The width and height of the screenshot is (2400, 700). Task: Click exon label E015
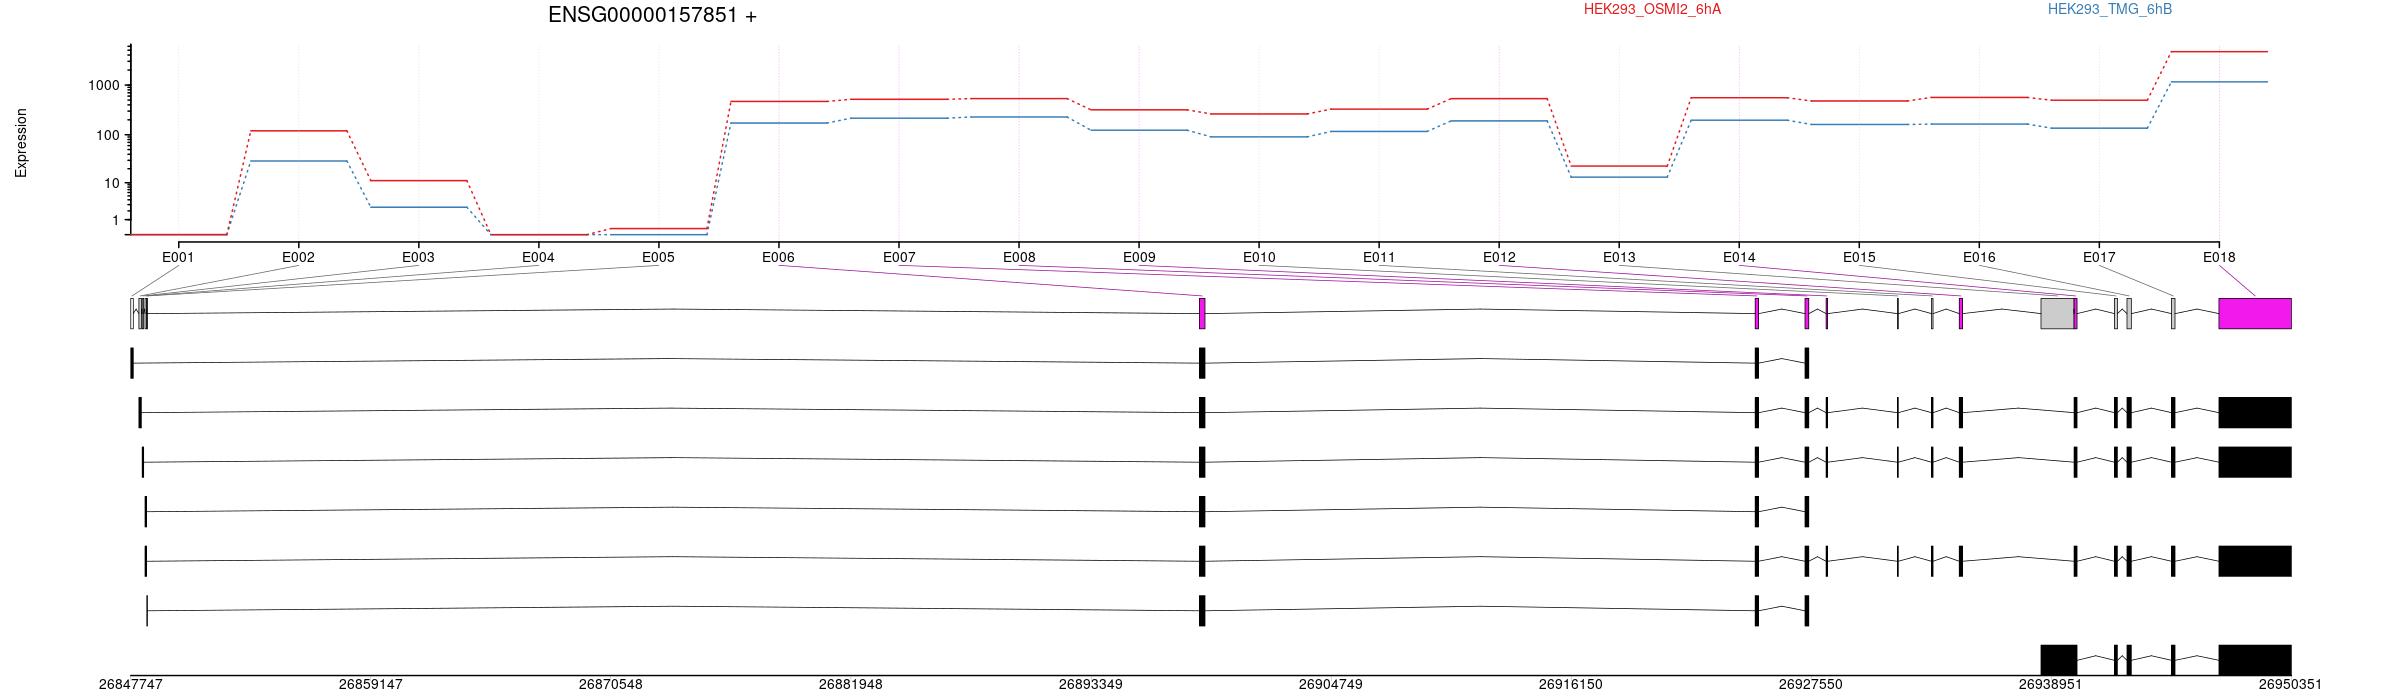coord(1859,257)
